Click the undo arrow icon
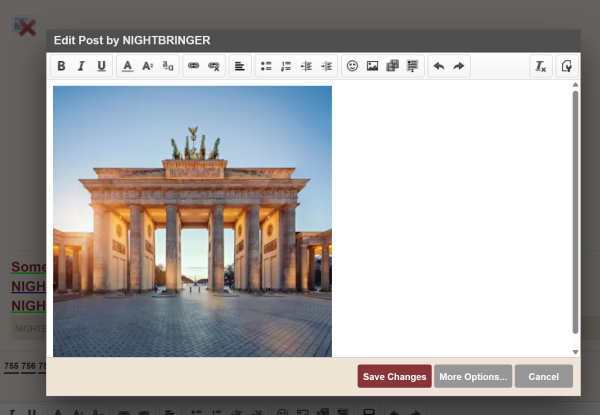 [x=438, y=66]
